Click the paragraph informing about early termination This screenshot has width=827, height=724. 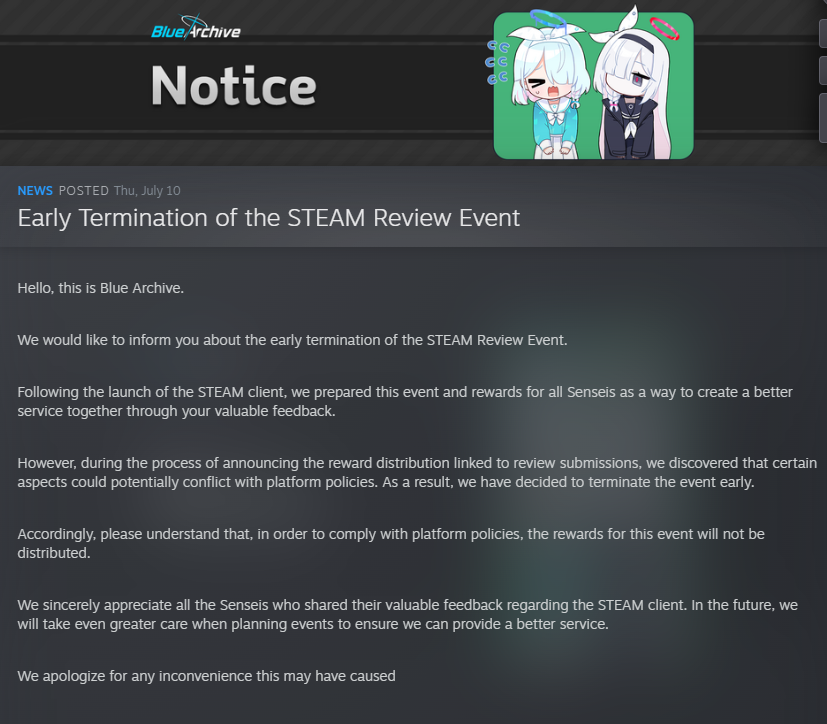(x=292, y=340)
